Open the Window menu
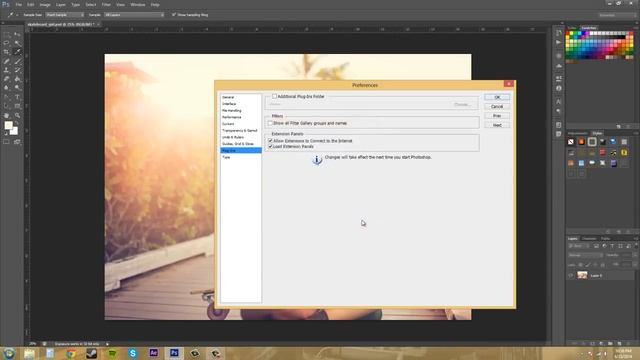640x360 pixels. click(138, 4)
